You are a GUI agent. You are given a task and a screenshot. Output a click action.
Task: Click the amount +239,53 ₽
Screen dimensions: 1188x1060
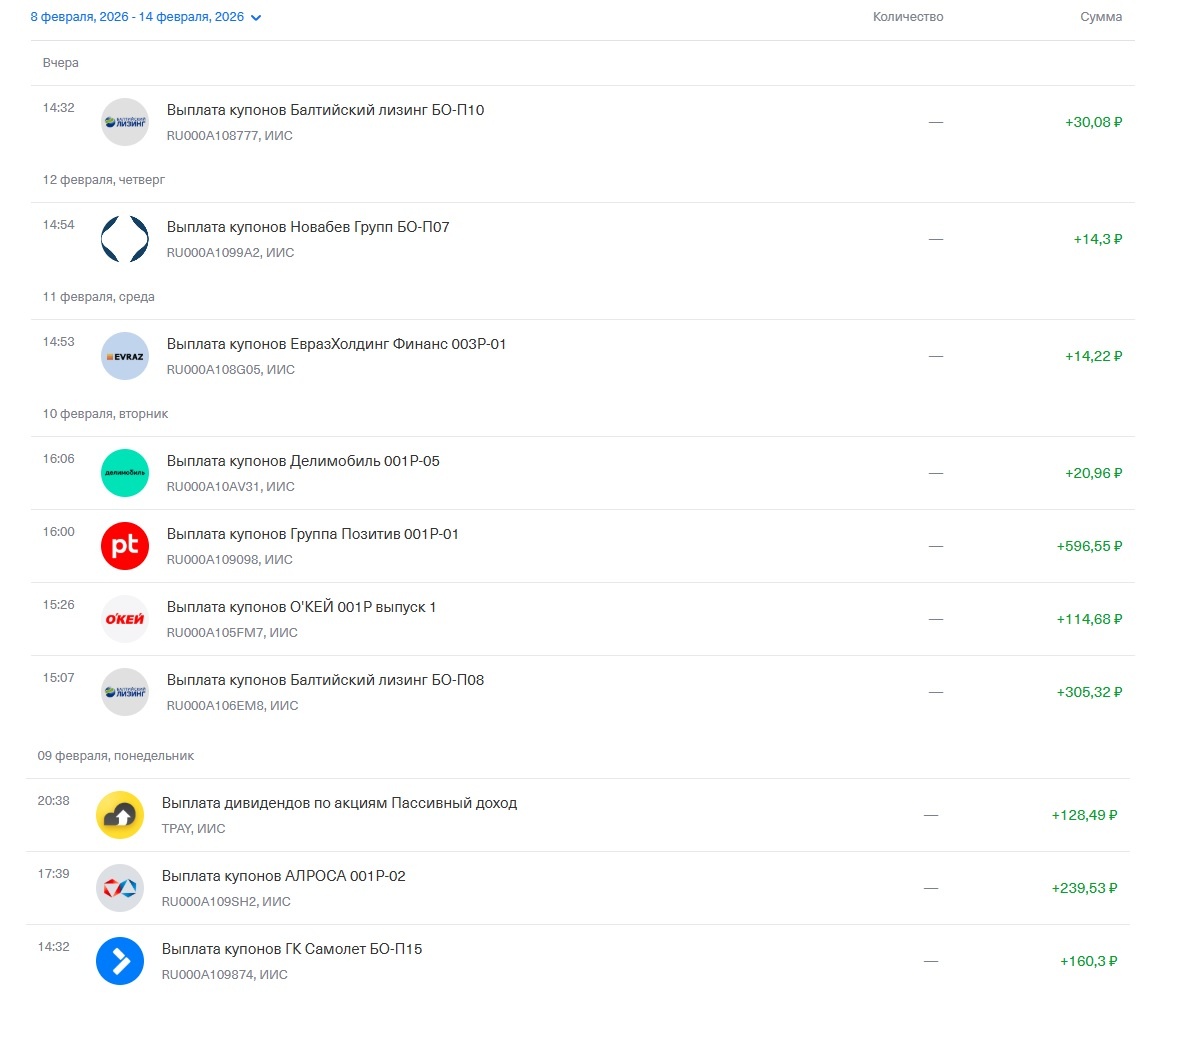pyautogui.click(x=1084, y=888)
